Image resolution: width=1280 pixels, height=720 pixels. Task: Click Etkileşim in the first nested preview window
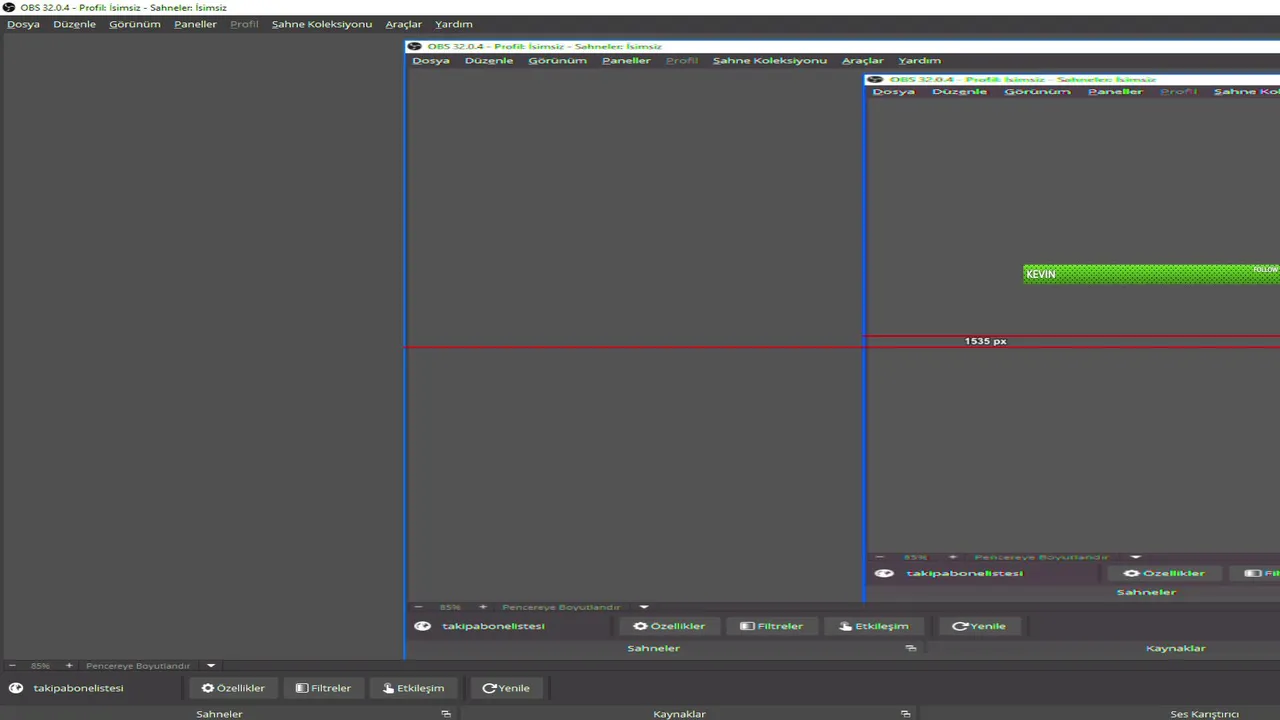pos(873,626)
